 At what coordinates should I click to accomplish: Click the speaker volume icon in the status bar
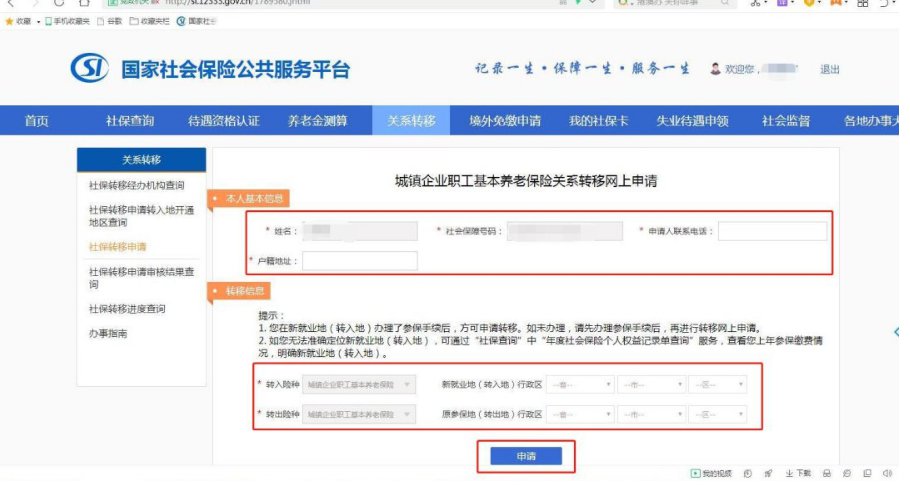887,474
